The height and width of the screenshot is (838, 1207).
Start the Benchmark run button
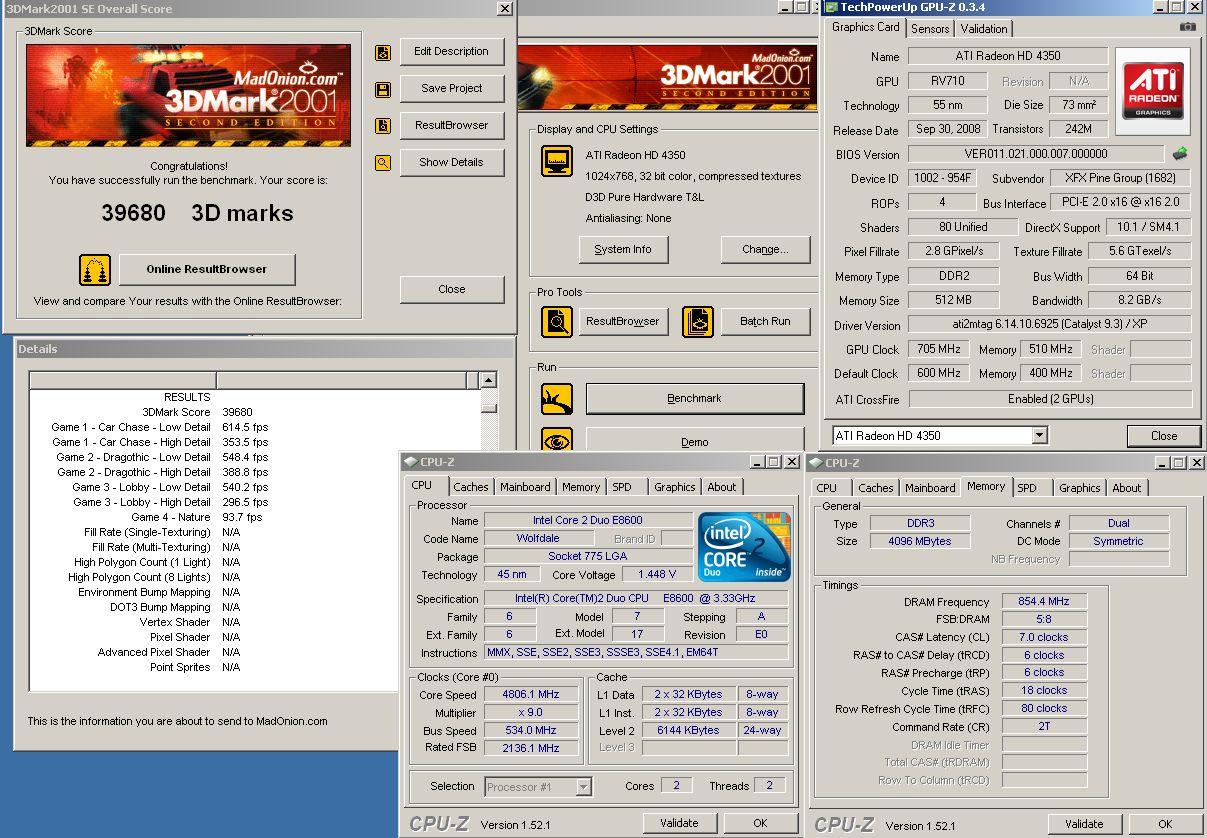[x=695, y=399]
